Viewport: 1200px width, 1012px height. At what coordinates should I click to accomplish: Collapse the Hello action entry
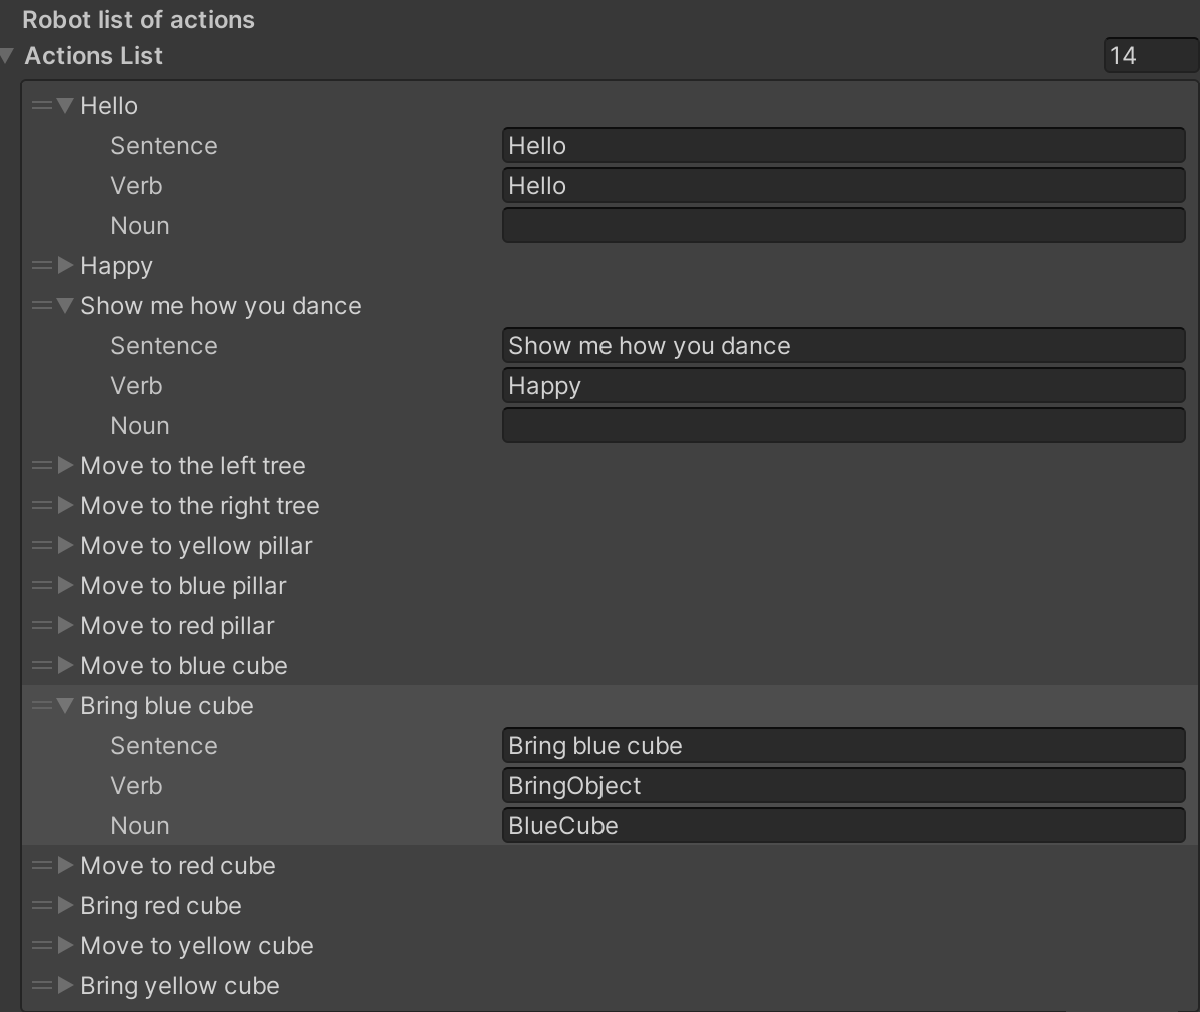[66, 105]
